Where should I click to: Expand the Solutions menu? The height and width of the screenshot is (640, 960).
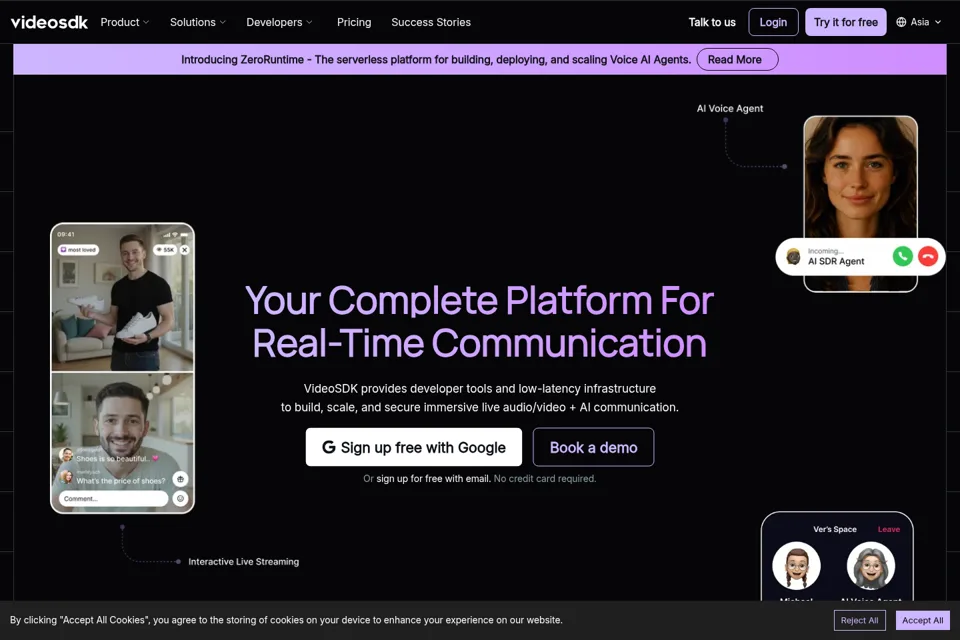[198, 22]
